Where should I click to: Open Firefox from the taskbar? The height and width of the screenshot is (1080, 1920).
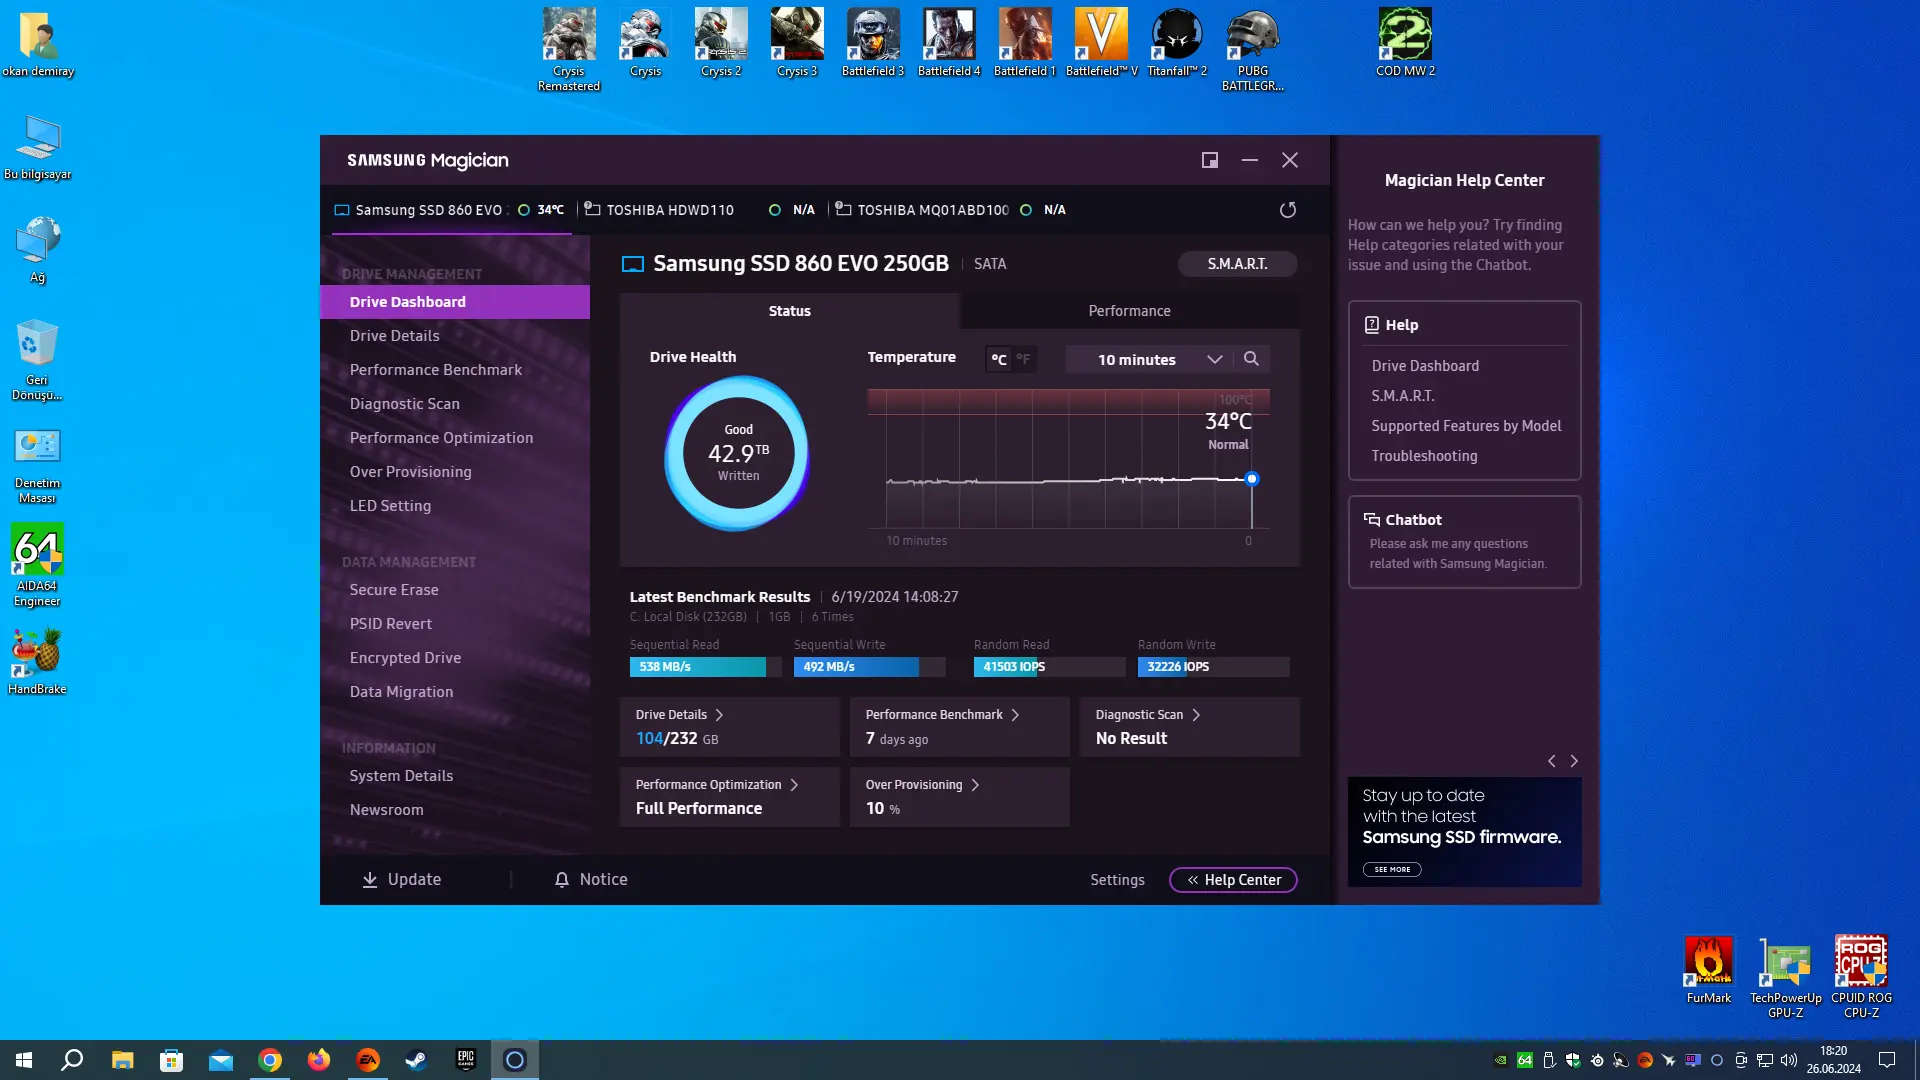click(x=319, y=1060)
